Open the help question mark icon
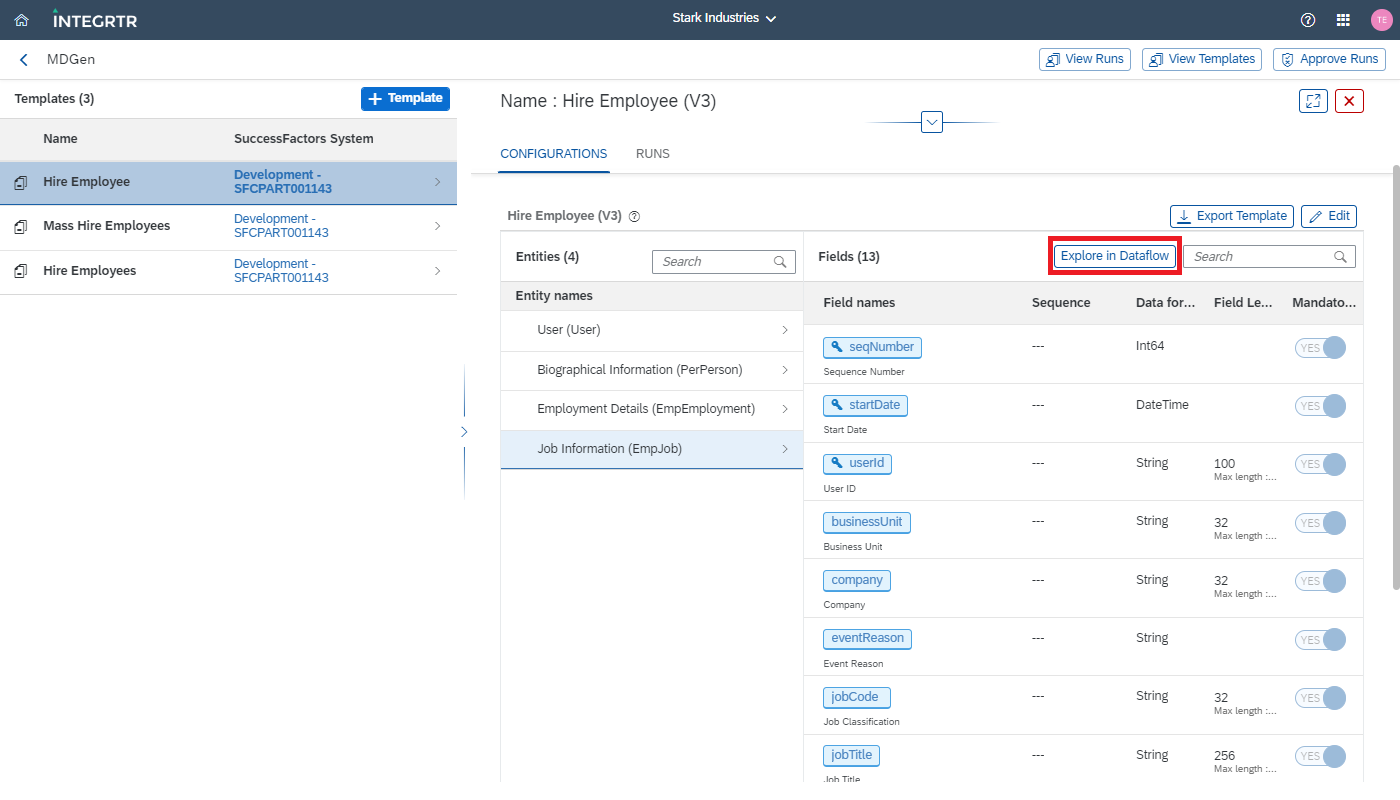This screenshot has height=800, width=1400. coord(1307,19)
